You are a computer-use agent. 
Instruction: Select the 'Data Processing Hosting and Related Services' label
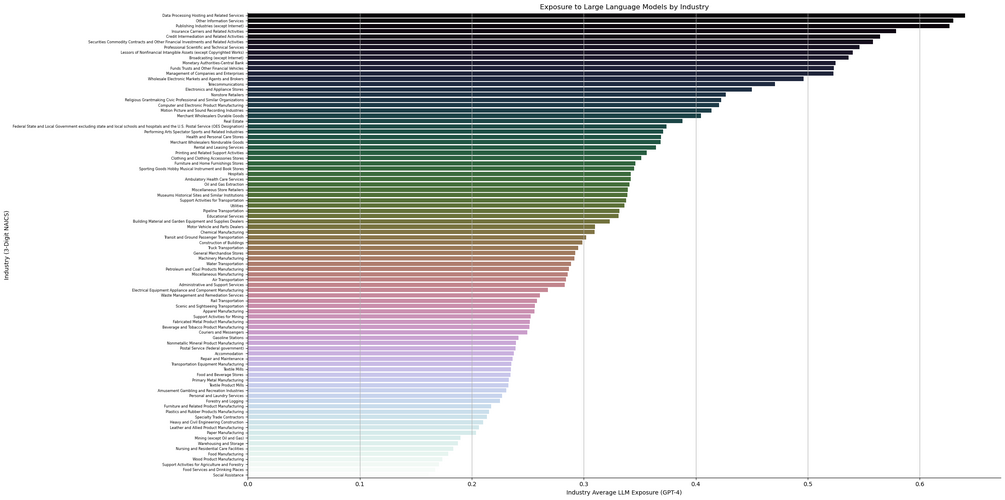click(x=203, y=15)
